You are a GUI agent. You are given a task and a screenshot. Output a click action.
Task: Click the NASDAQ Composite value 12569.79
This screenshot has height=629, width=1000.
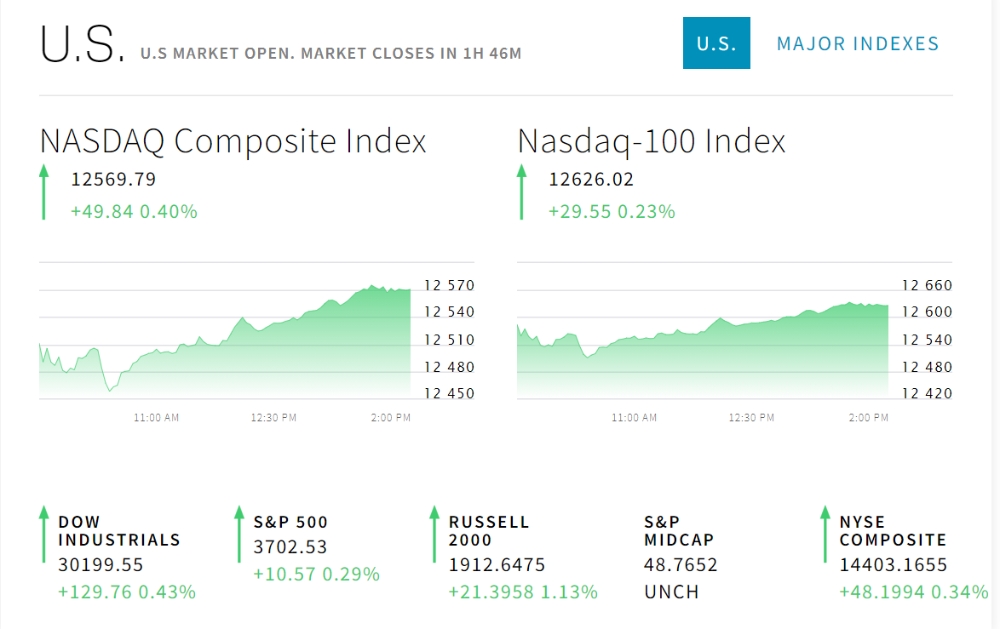tap(113, 180)
